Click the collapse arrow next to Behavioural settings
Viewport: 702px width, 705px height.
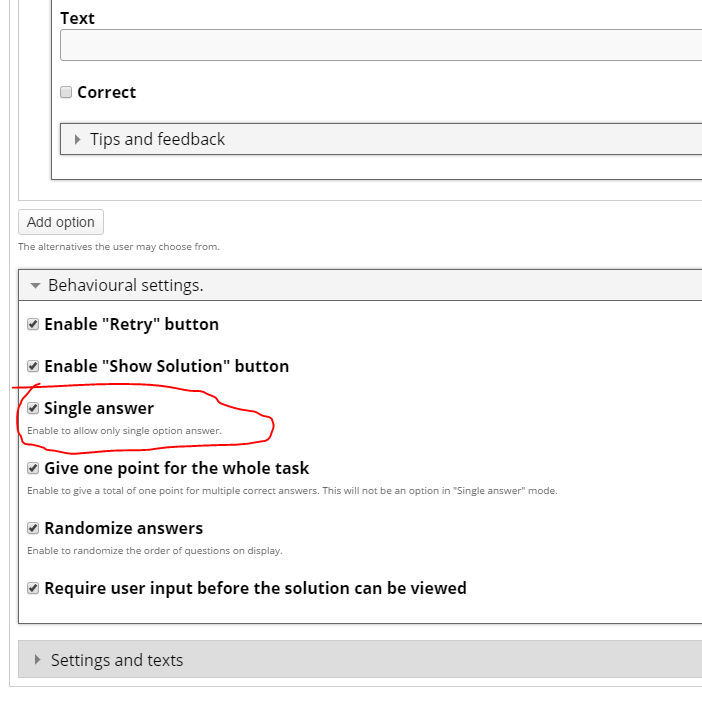tap(35, 285)
